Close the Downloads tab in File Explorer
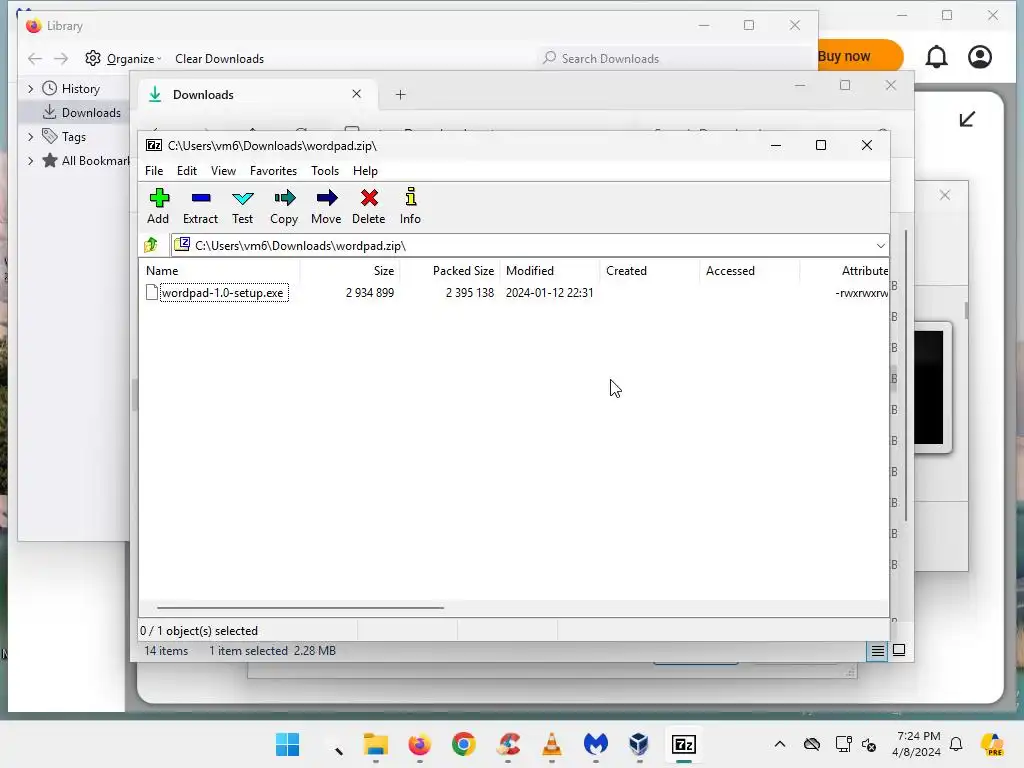Image resolution: width=1024 pixels, height=768 pixels. pos(357,94)
